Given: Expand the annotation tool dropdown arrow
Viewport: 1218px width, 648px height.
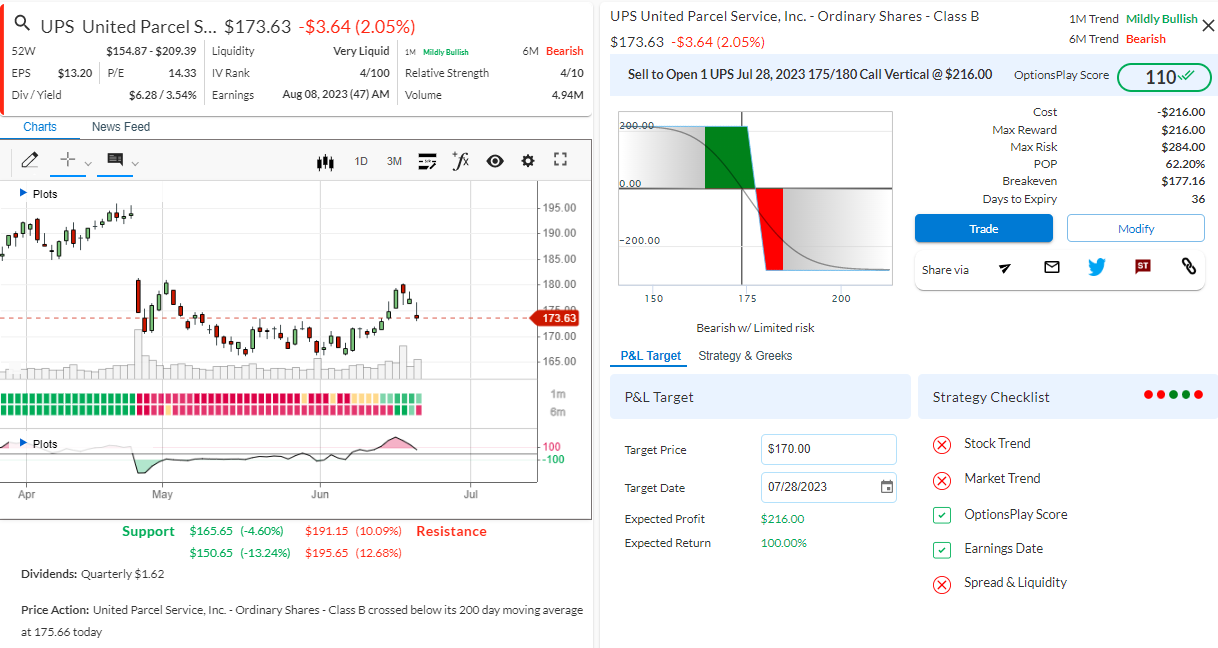Looking at the screenshot, I should pyautogui.click(x=135, y=163).
